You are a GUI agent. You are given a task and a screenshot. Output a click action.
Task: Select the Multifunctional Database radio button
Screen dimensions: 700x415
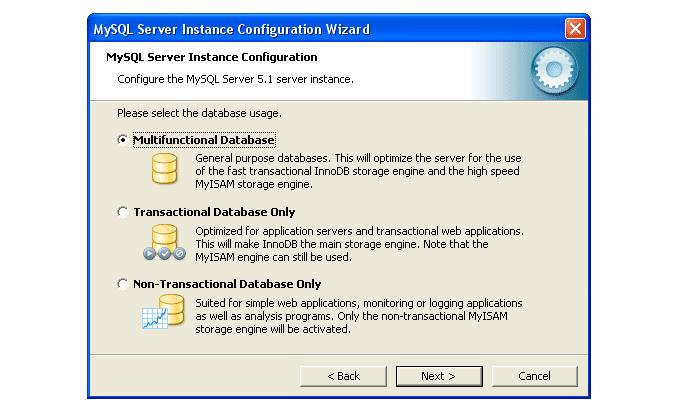pyautogui.click(x=123, y=140)
